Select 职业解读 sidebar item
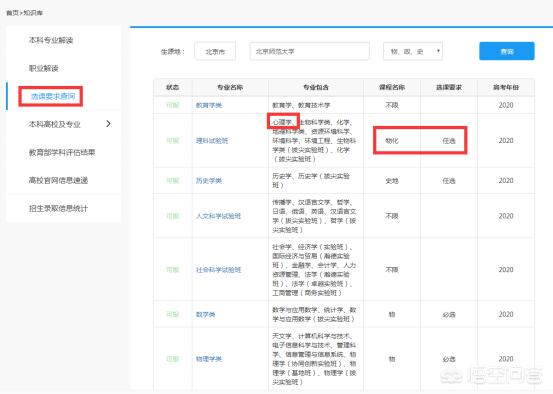Viewport: 553px width, 394px height. (x=43, y=68)
